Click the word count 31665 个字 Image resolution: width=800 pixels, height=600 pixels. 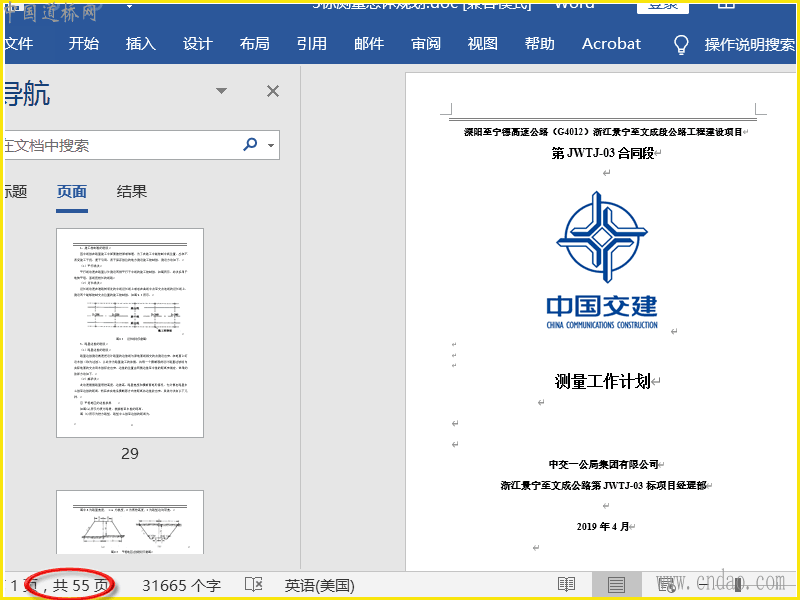tap(182, 586)
